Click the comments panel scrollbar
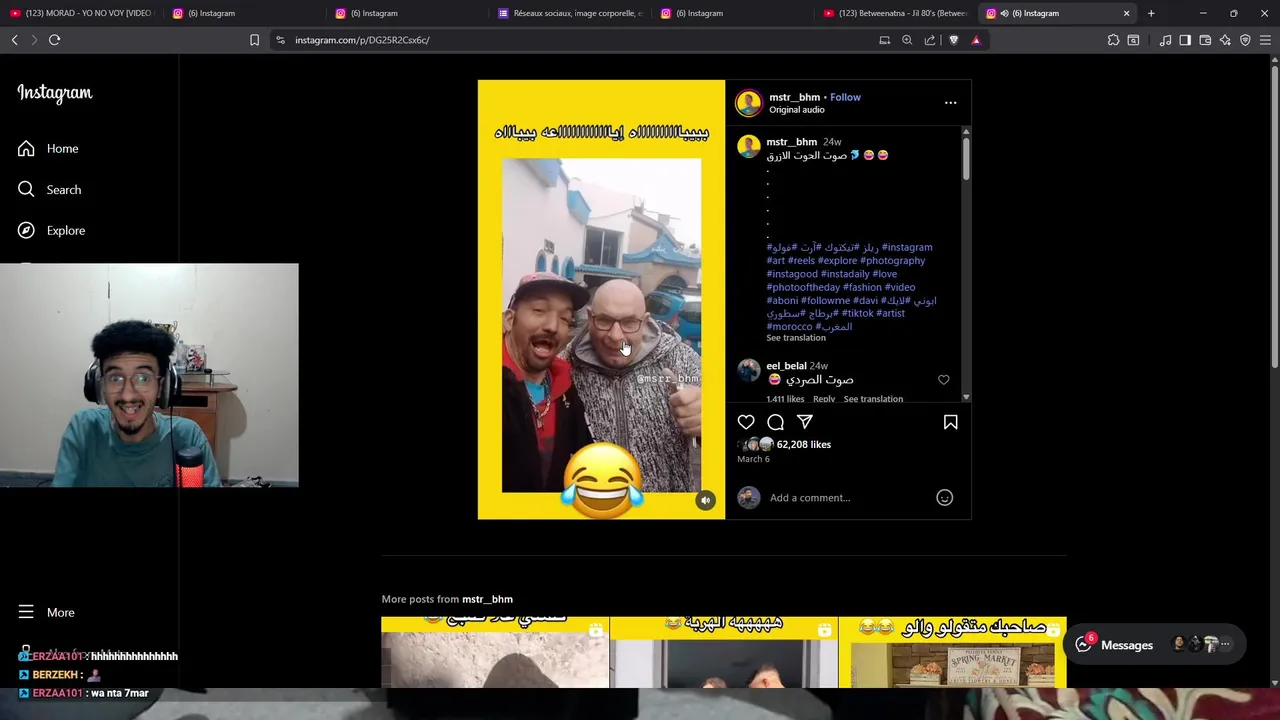This screenshot has height=720, width=1280. coord(966,158)
